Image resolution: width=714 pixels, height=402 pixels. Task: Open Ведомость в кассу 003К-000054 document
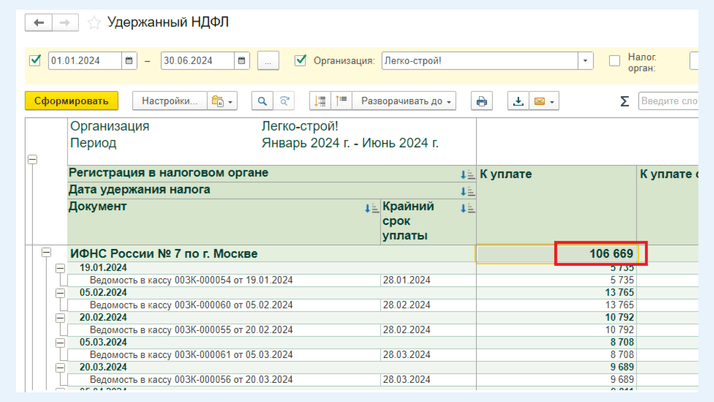coord(191,280)
